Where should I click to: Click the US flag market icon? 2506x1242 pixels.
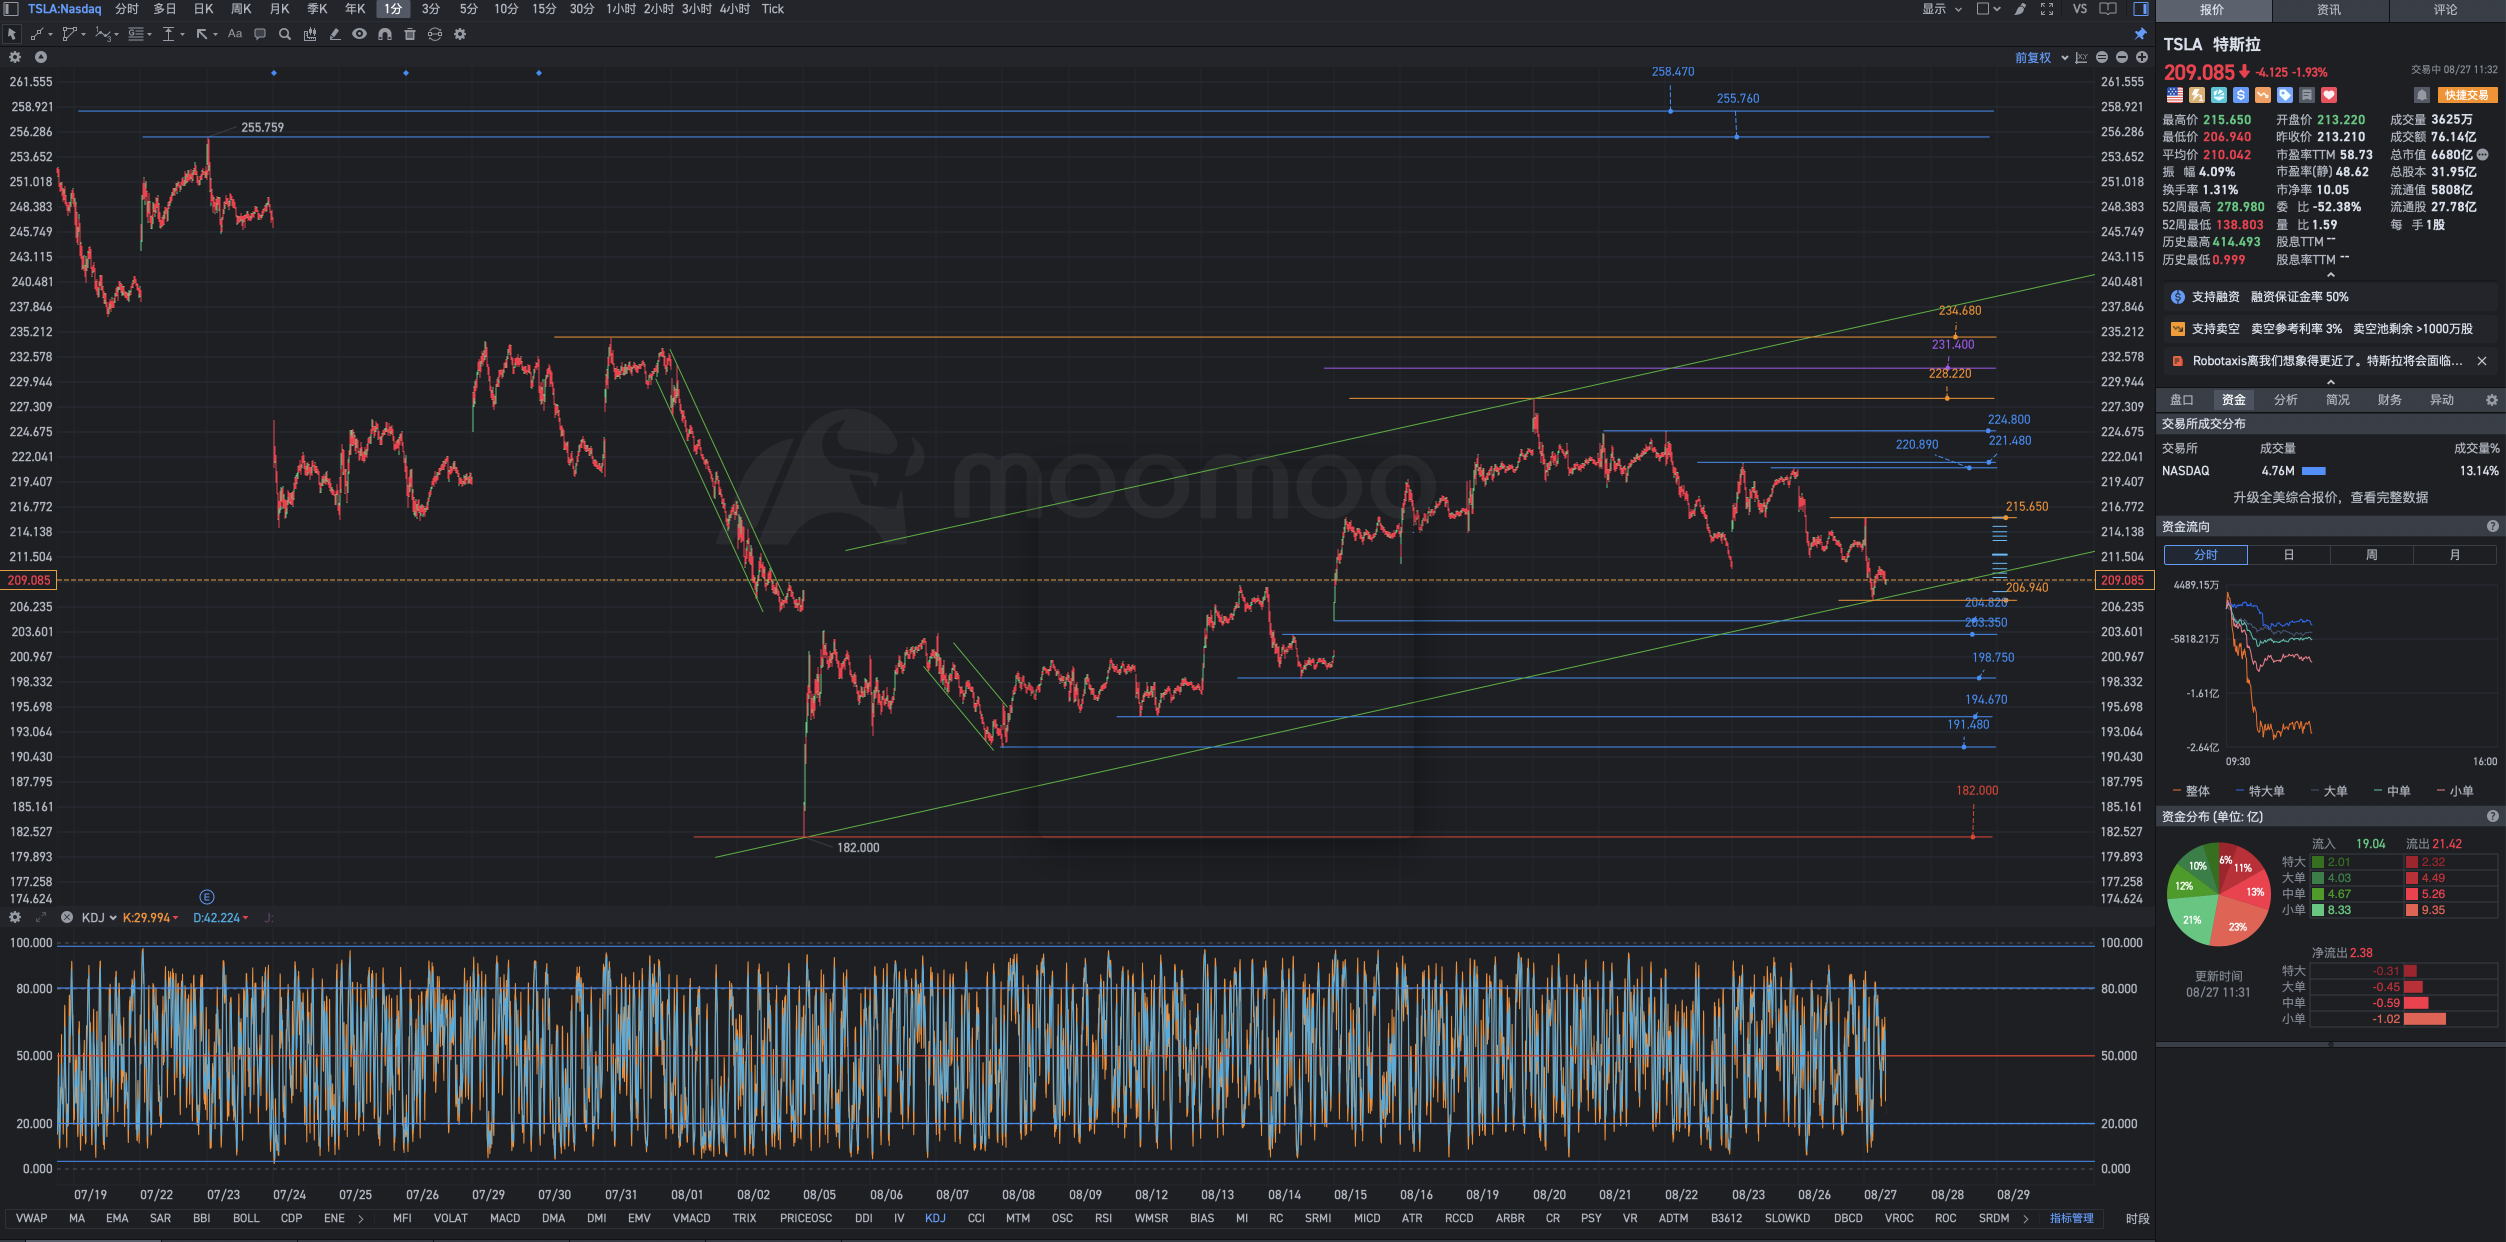pyautogui.click(x=2175, y=95)
